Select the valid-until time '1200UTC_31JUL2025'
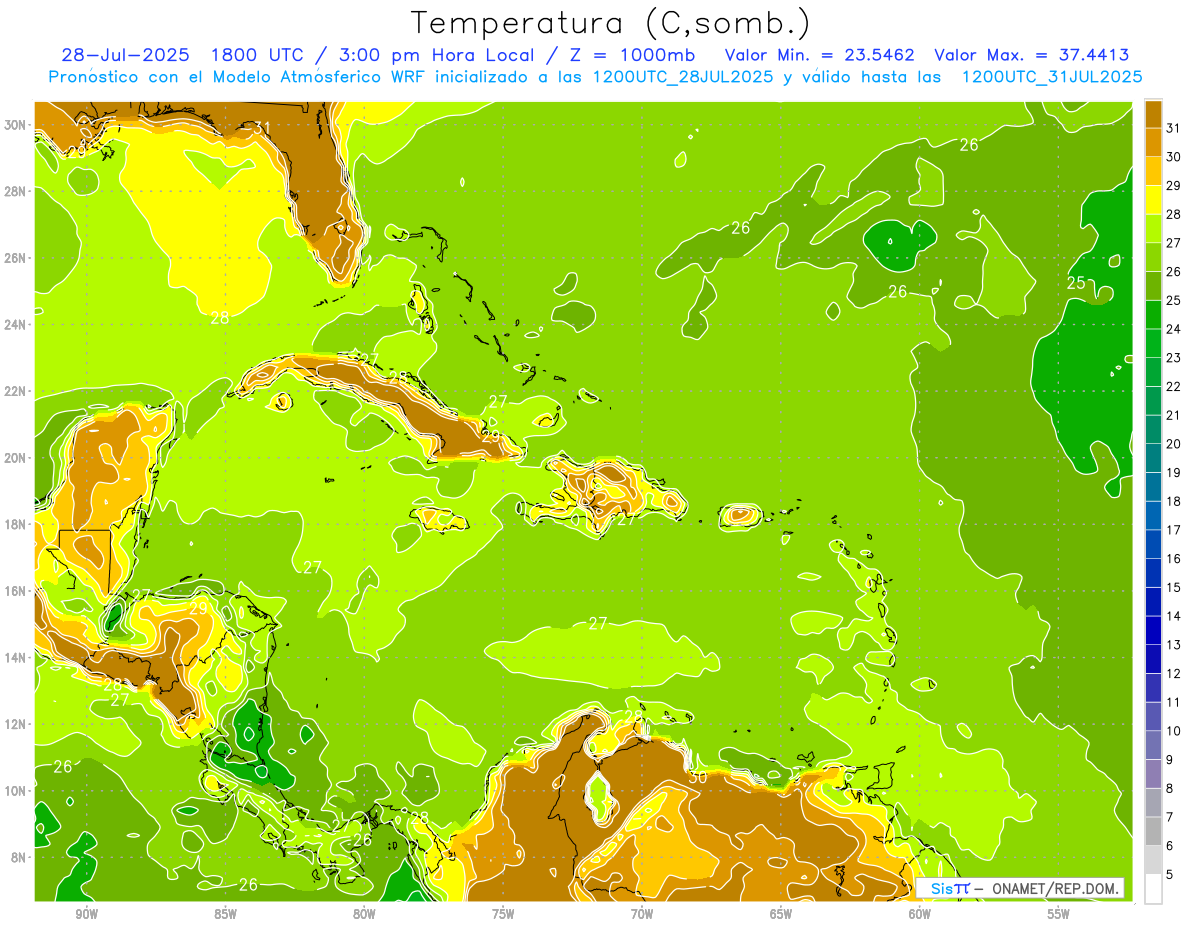The width and height of the screenshot is (1200, 927). coord(1052,77)
